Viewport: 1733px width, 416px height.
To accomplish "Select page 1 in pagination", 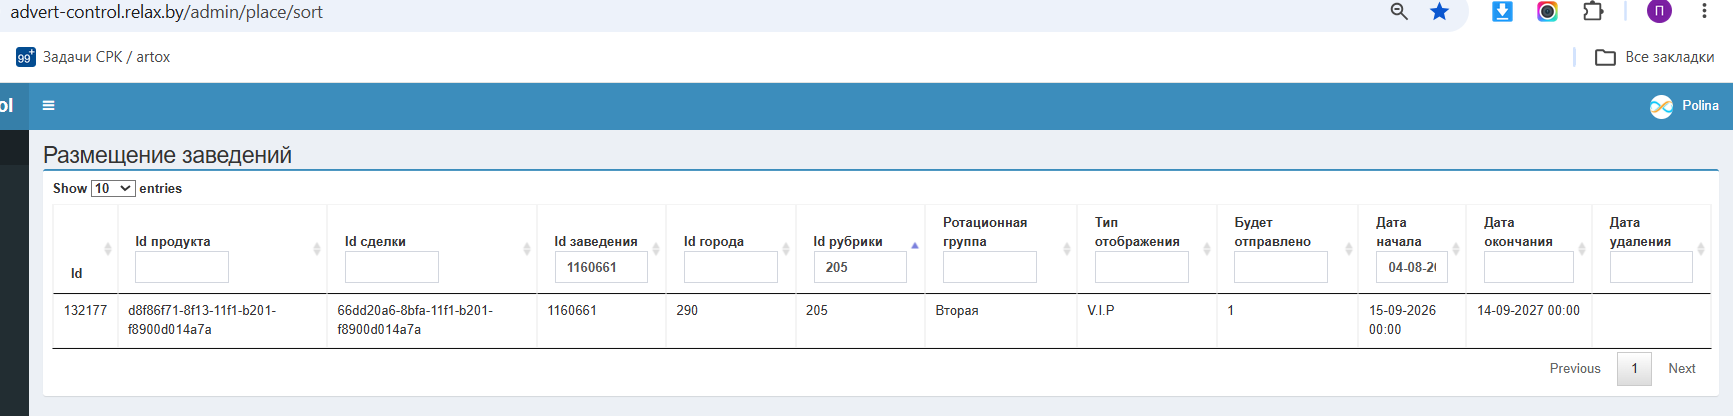I will point(1635,369).
